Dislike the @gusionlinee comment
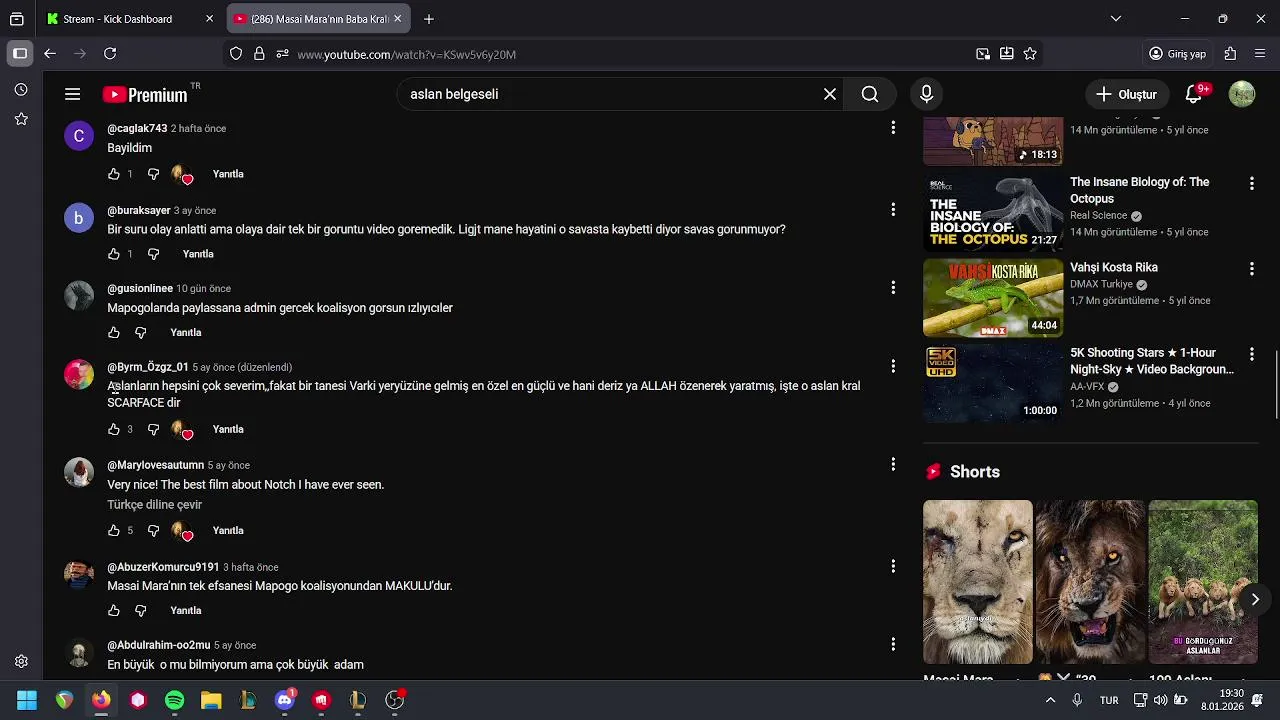This screenshot has height=720, width=1280. [x=141, y=332]
